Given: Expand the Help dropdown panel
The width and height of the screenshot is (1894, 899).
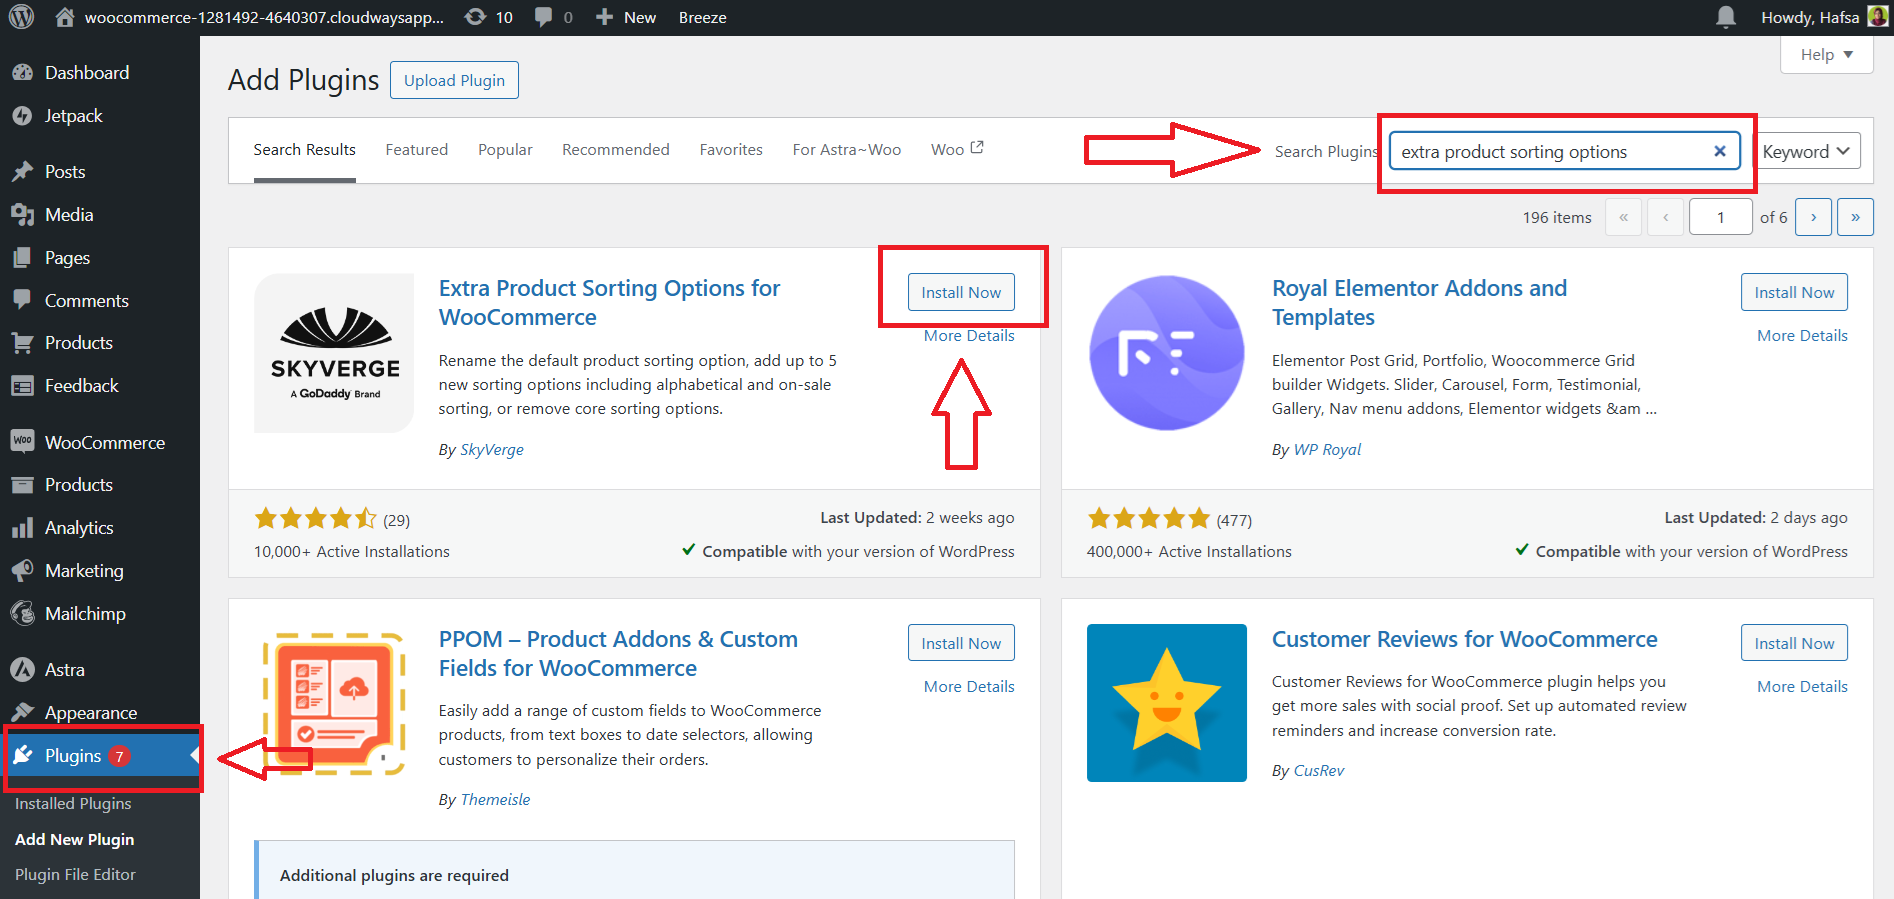Looking at the screenshot, I should pyautogui.click(x=1826, y=55).
